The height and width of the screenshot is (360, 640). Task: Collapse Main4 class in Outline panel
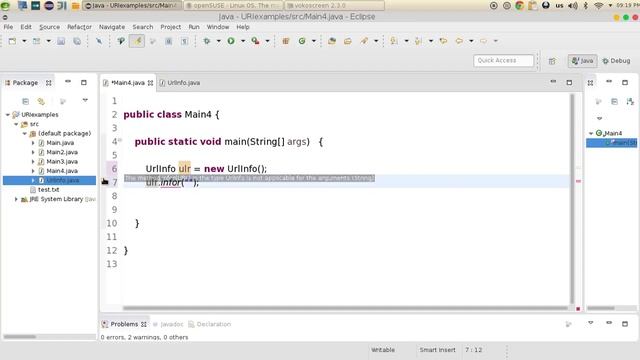pos(591,133)
